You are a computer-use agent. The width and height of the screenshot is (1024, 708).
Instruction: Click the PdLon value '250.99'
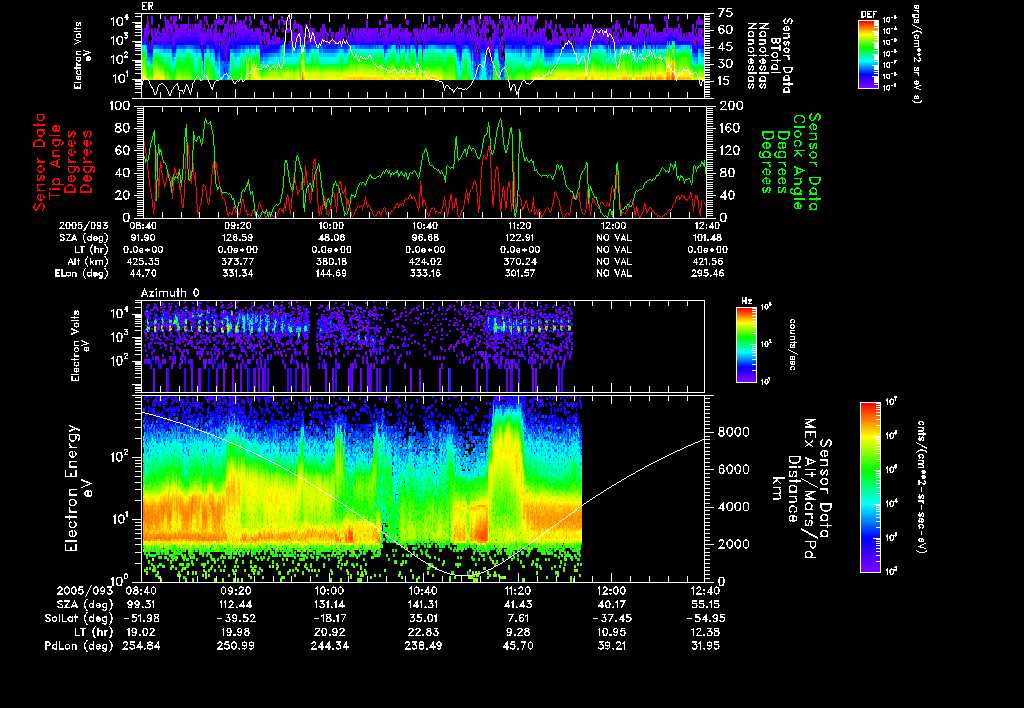pos(236,646)
